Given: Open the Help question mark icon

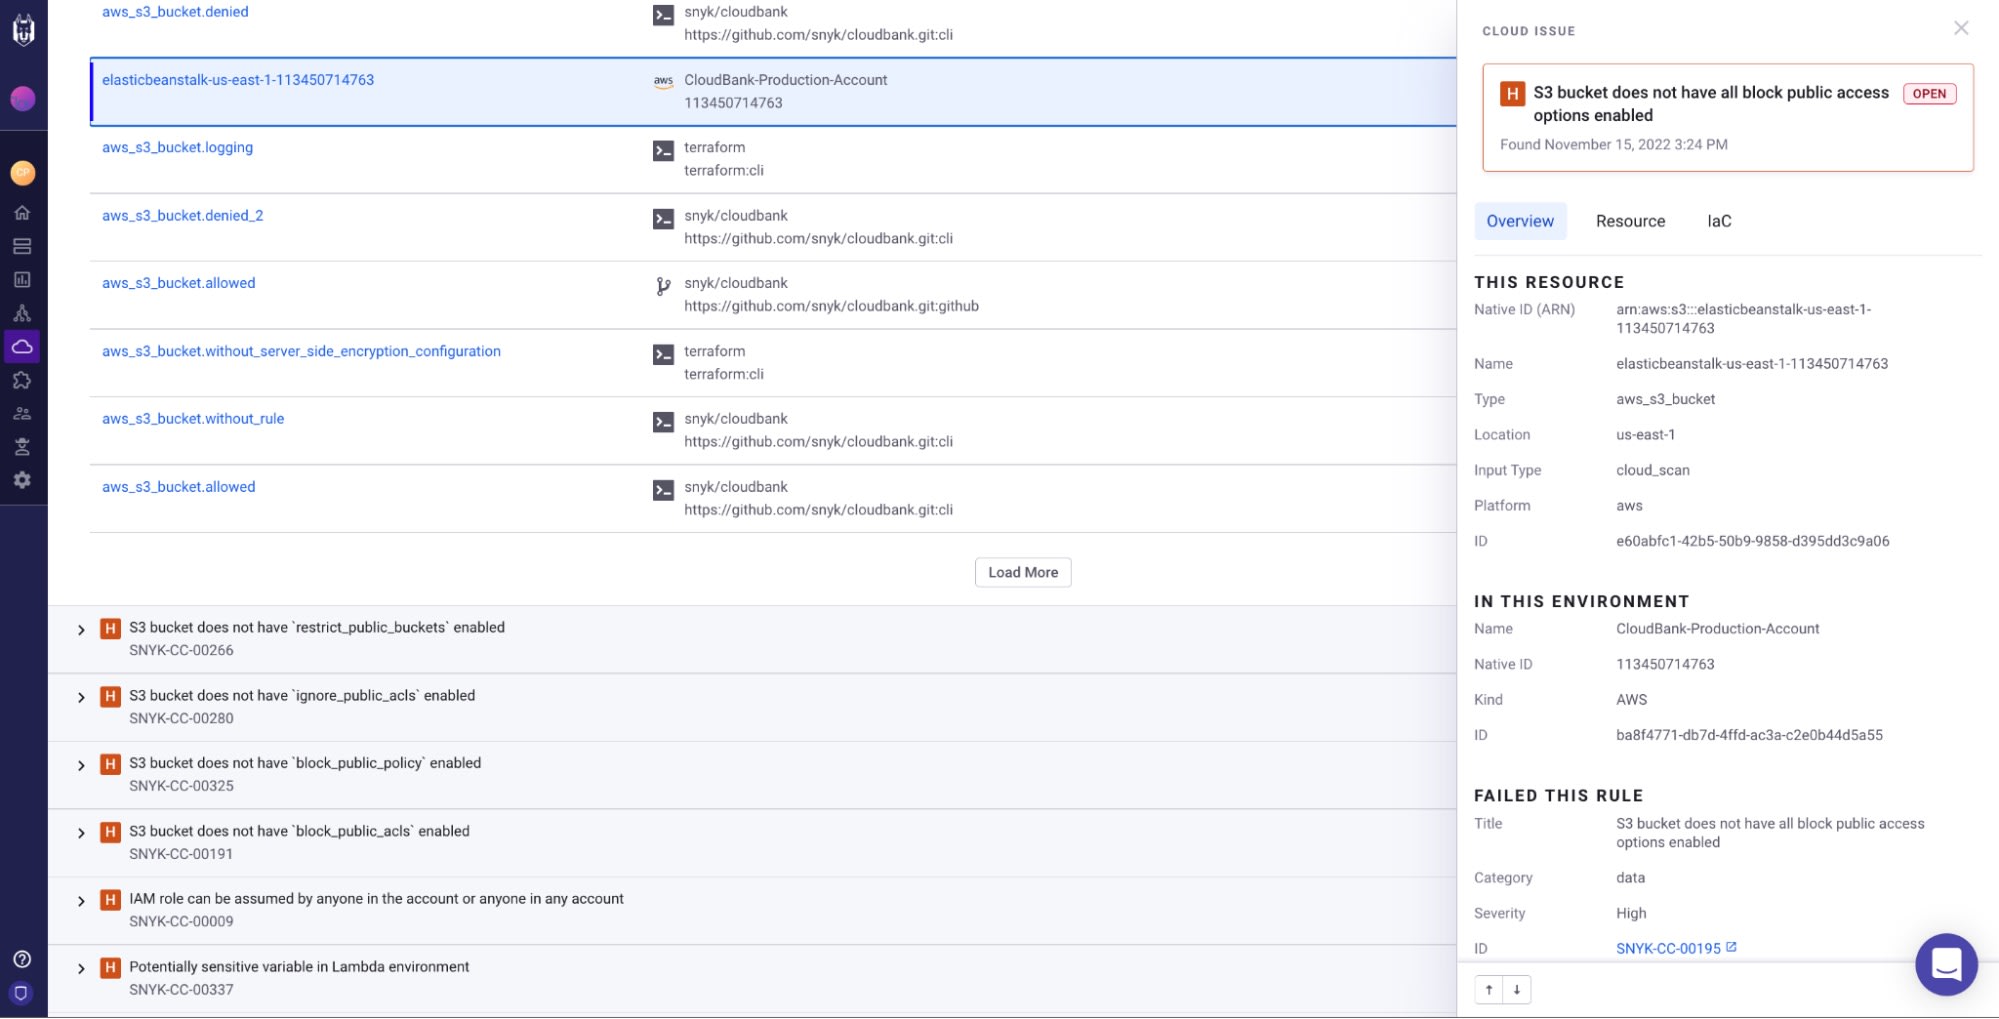Looking at the screenshot, I should [22, 959].
